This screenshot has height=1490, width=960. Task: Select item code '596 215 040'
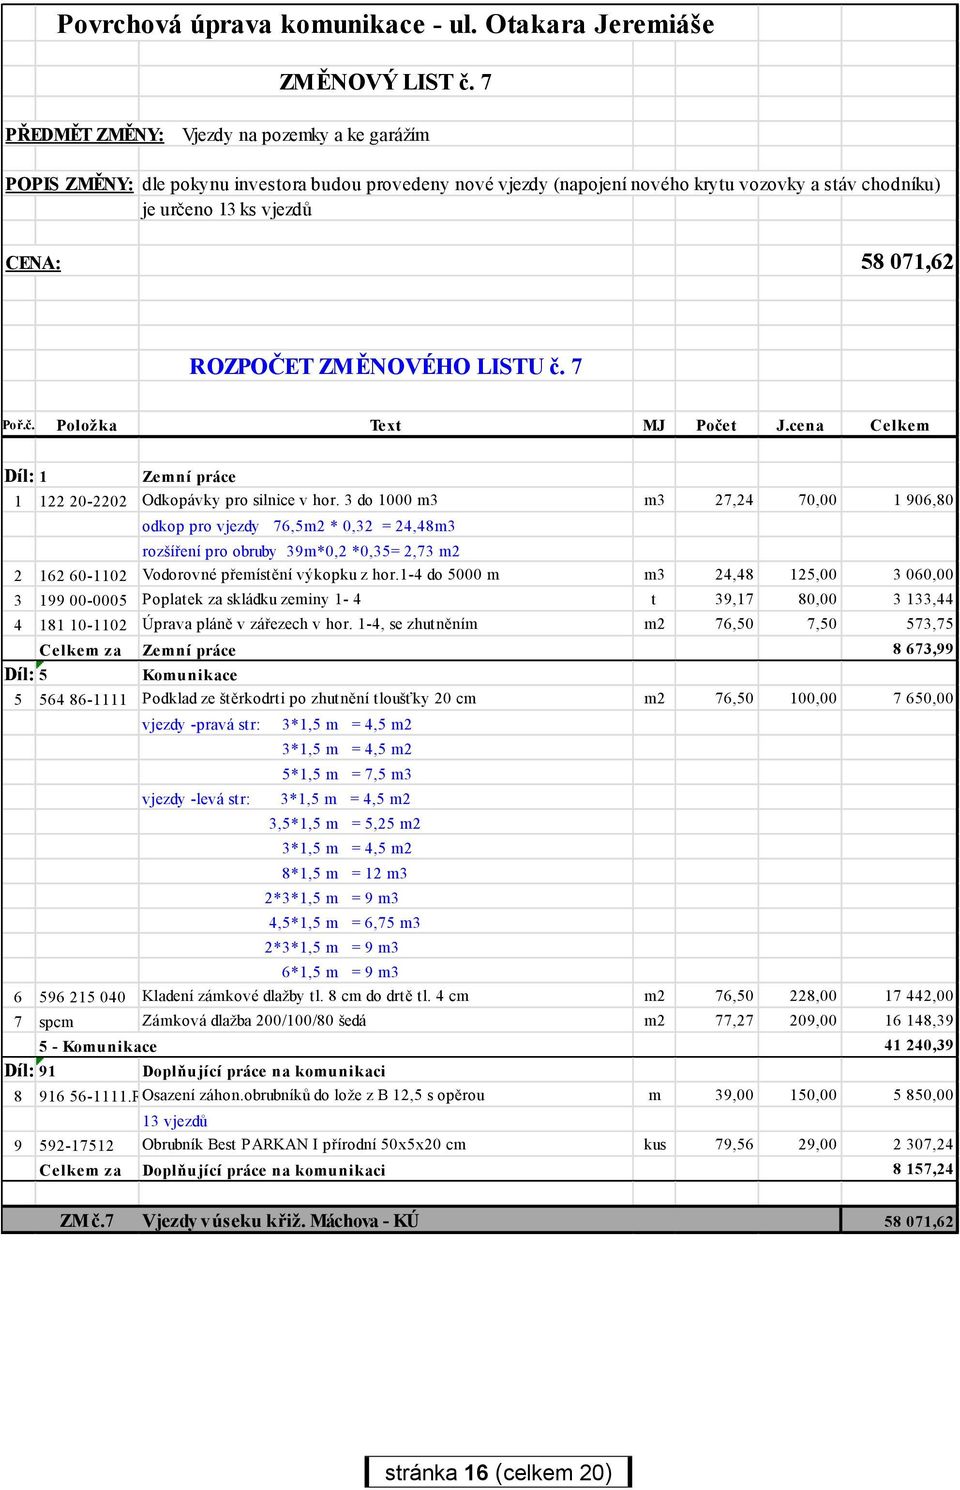(82, 997)
